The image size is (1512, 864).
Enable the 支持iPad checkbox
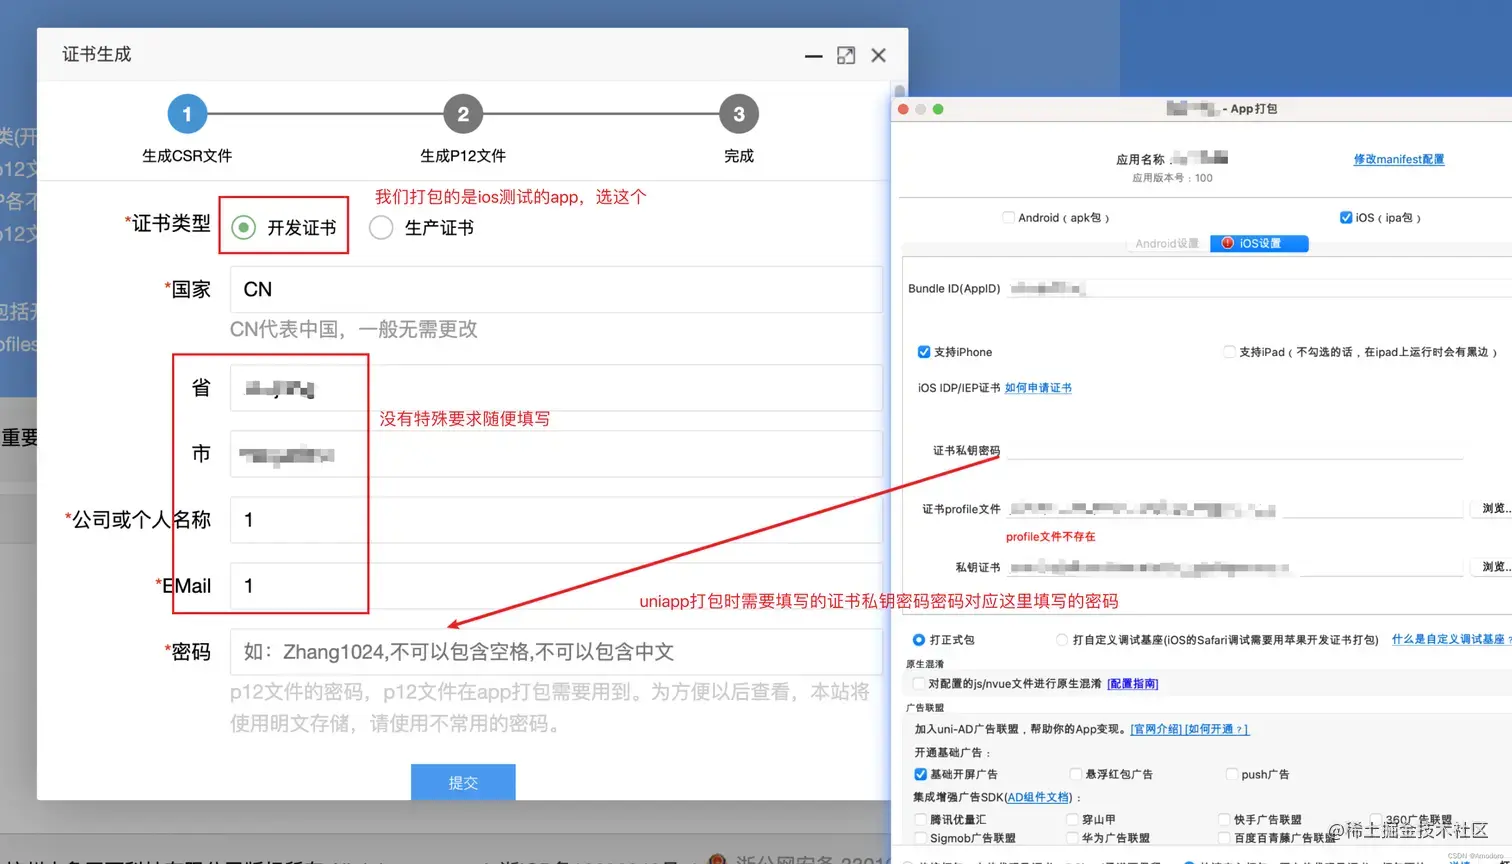click(x=1229, y=351)
